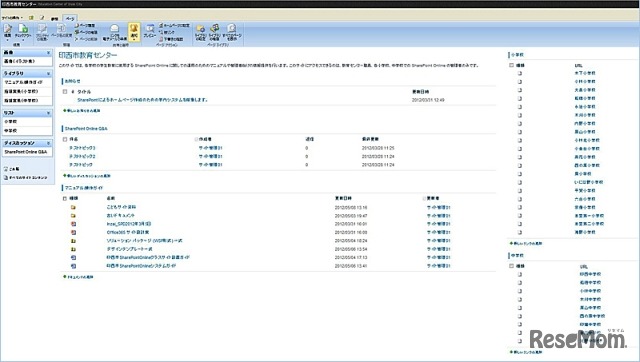Image resolution: width=640 pixels, height=362 pixels.
Task: Open the テストトピック2 discussion
Action: coord(82,156)
